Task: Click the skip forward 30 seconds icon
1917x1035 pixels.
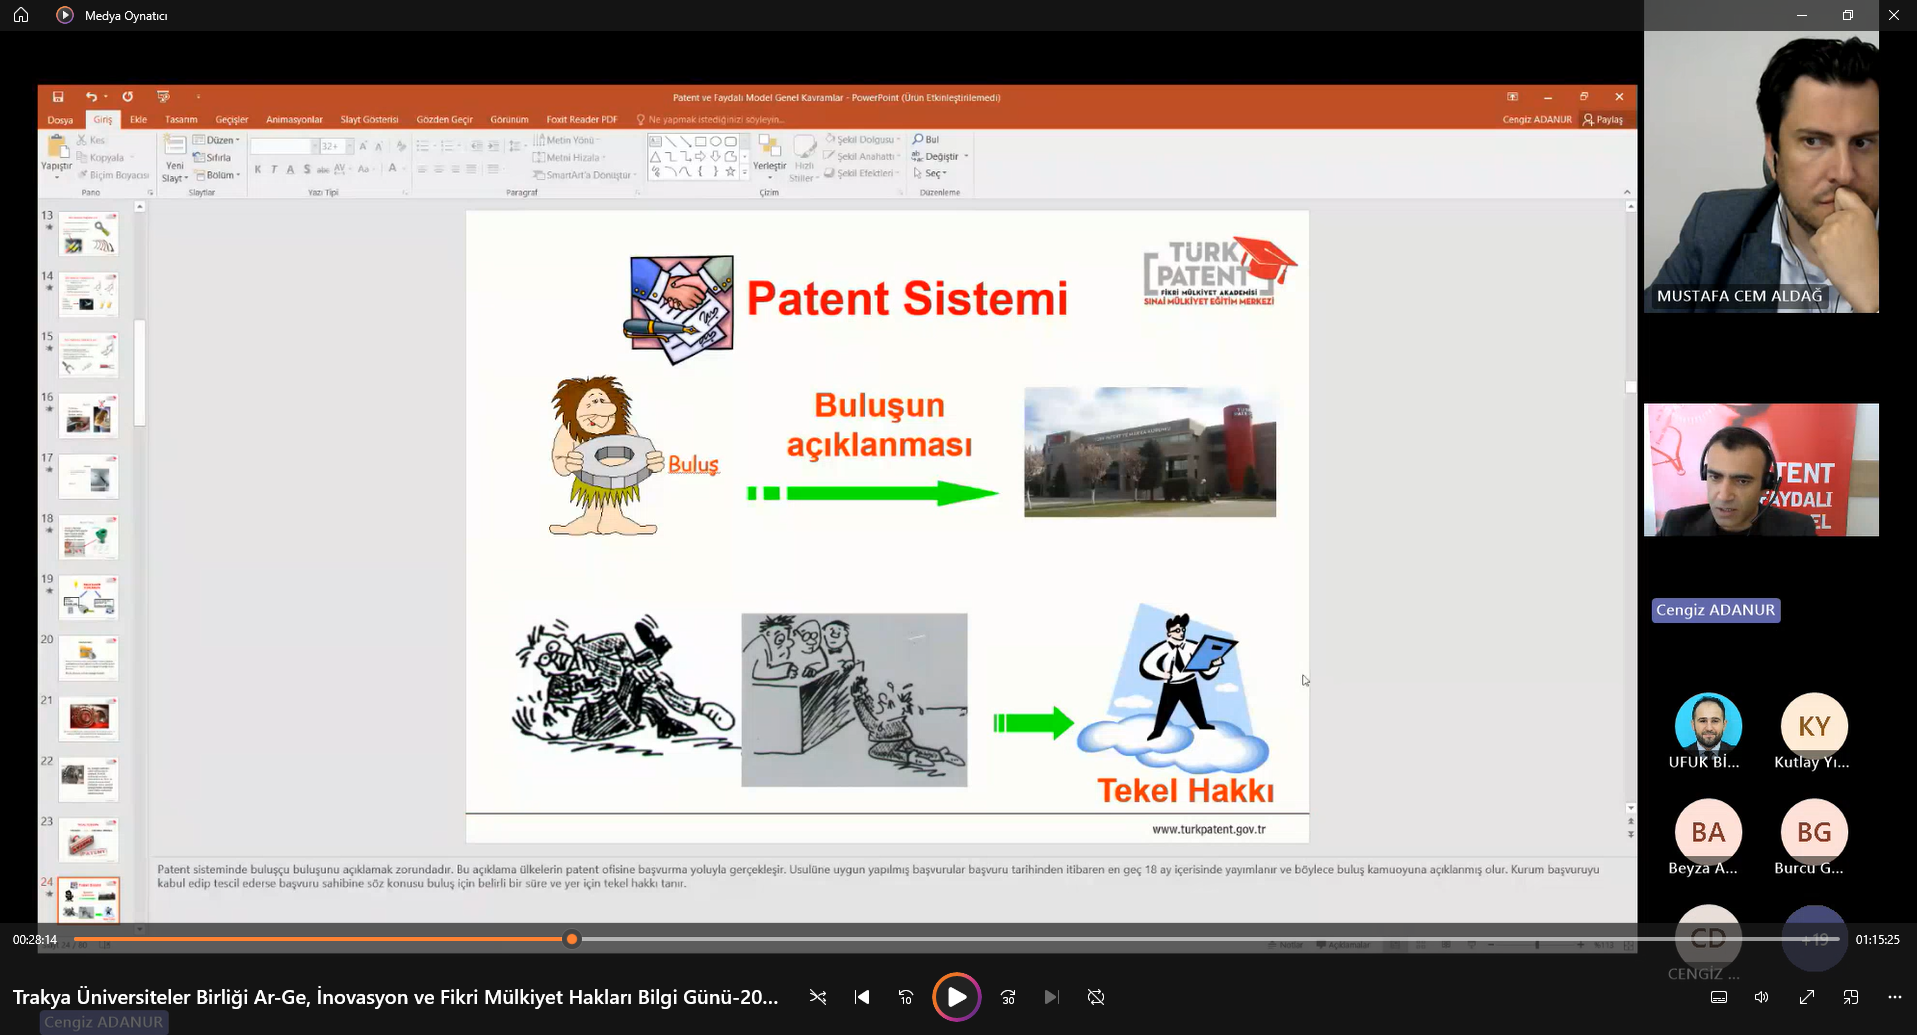Action: point(1008,997)
